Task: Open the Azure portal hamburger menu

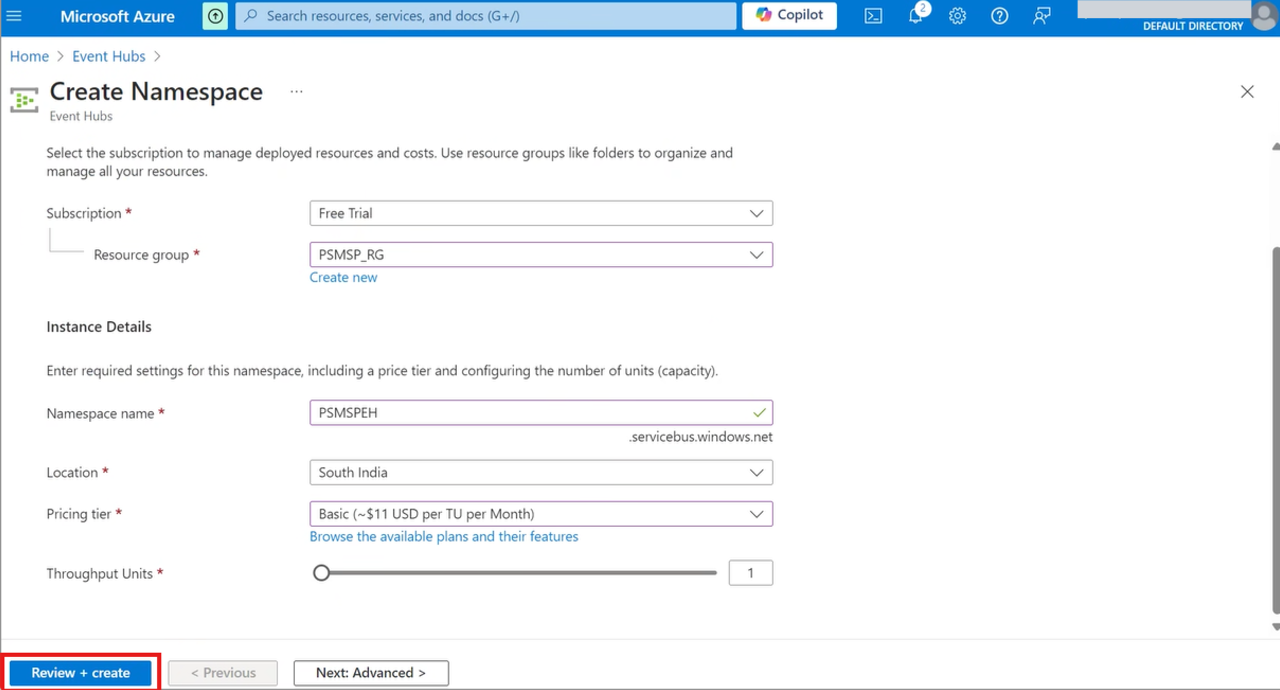Action: click(x=14, y=16)
